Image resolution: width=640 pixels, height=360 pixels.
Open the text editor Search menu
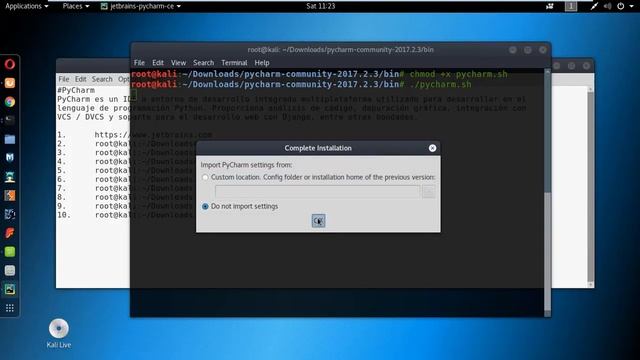(x=102, y=79)
